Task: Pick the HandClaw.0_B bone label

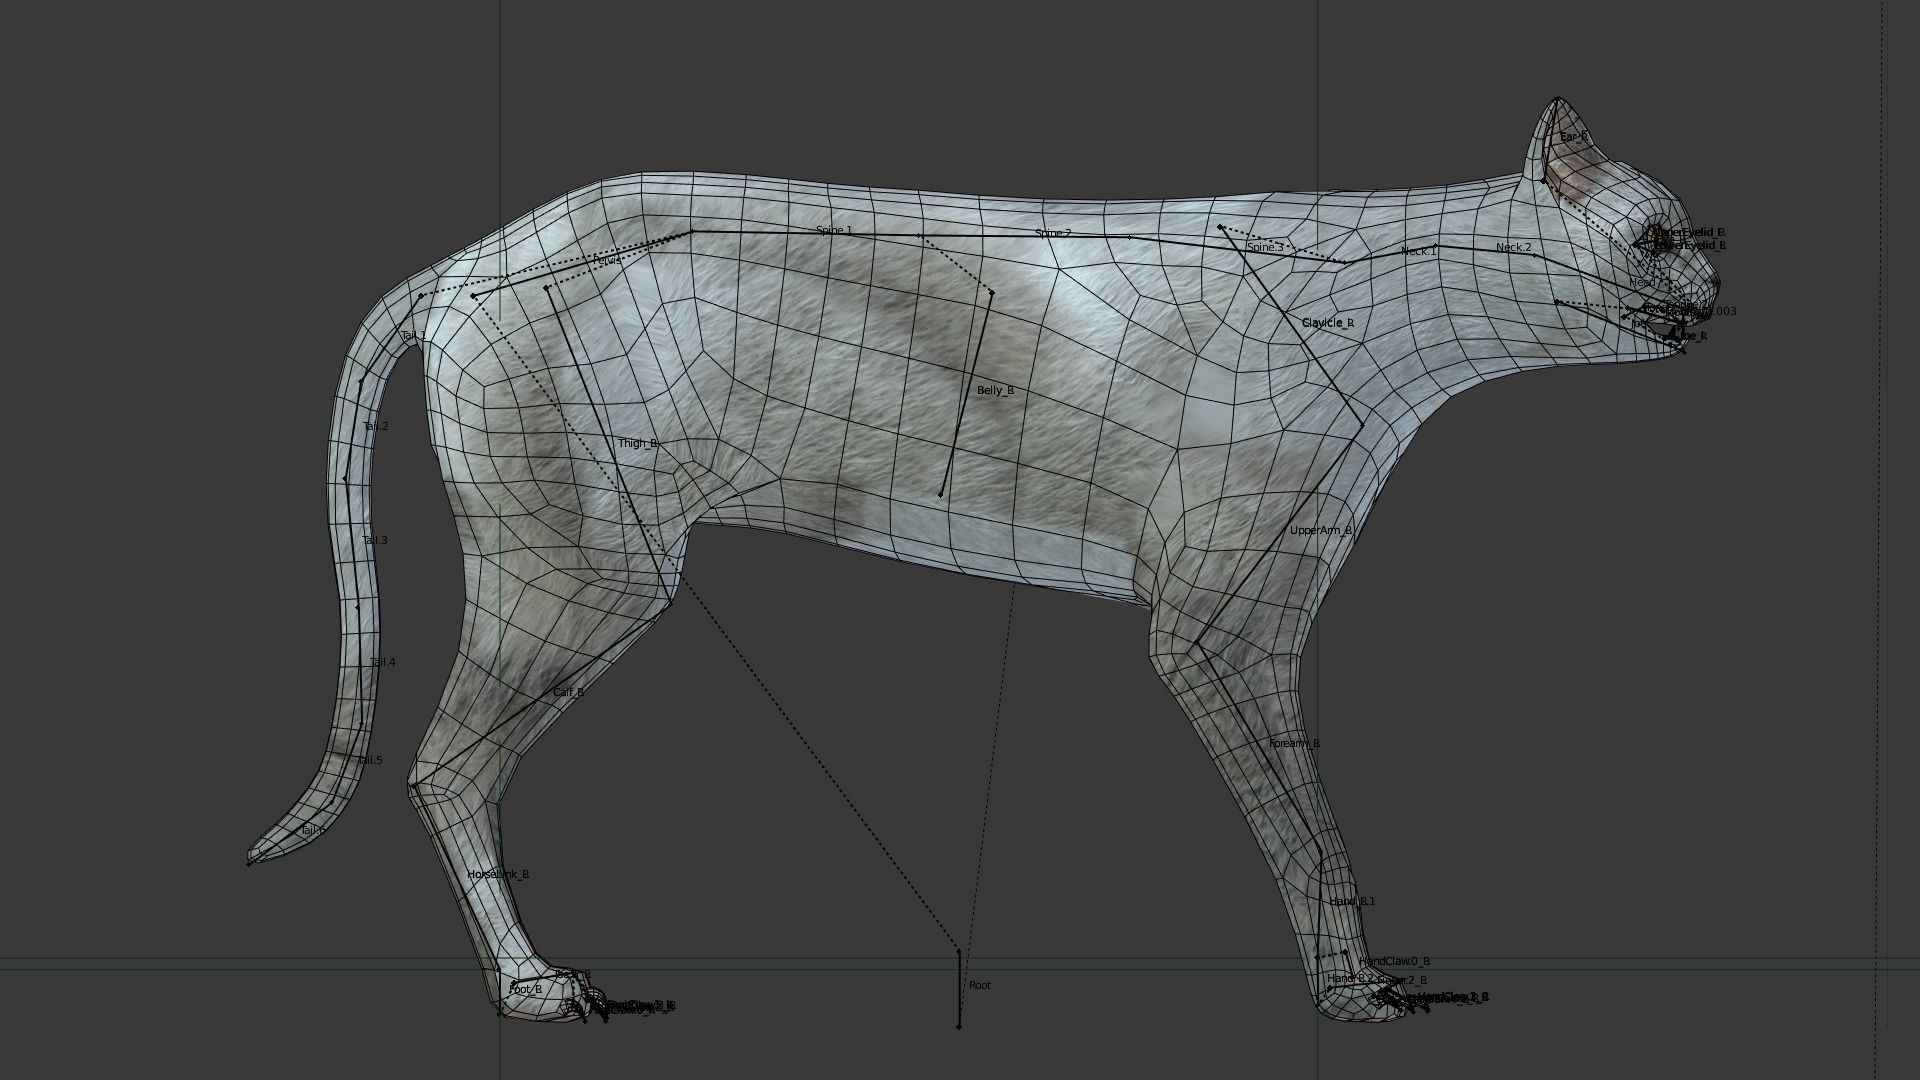Action: click(x=1394, y=962)
